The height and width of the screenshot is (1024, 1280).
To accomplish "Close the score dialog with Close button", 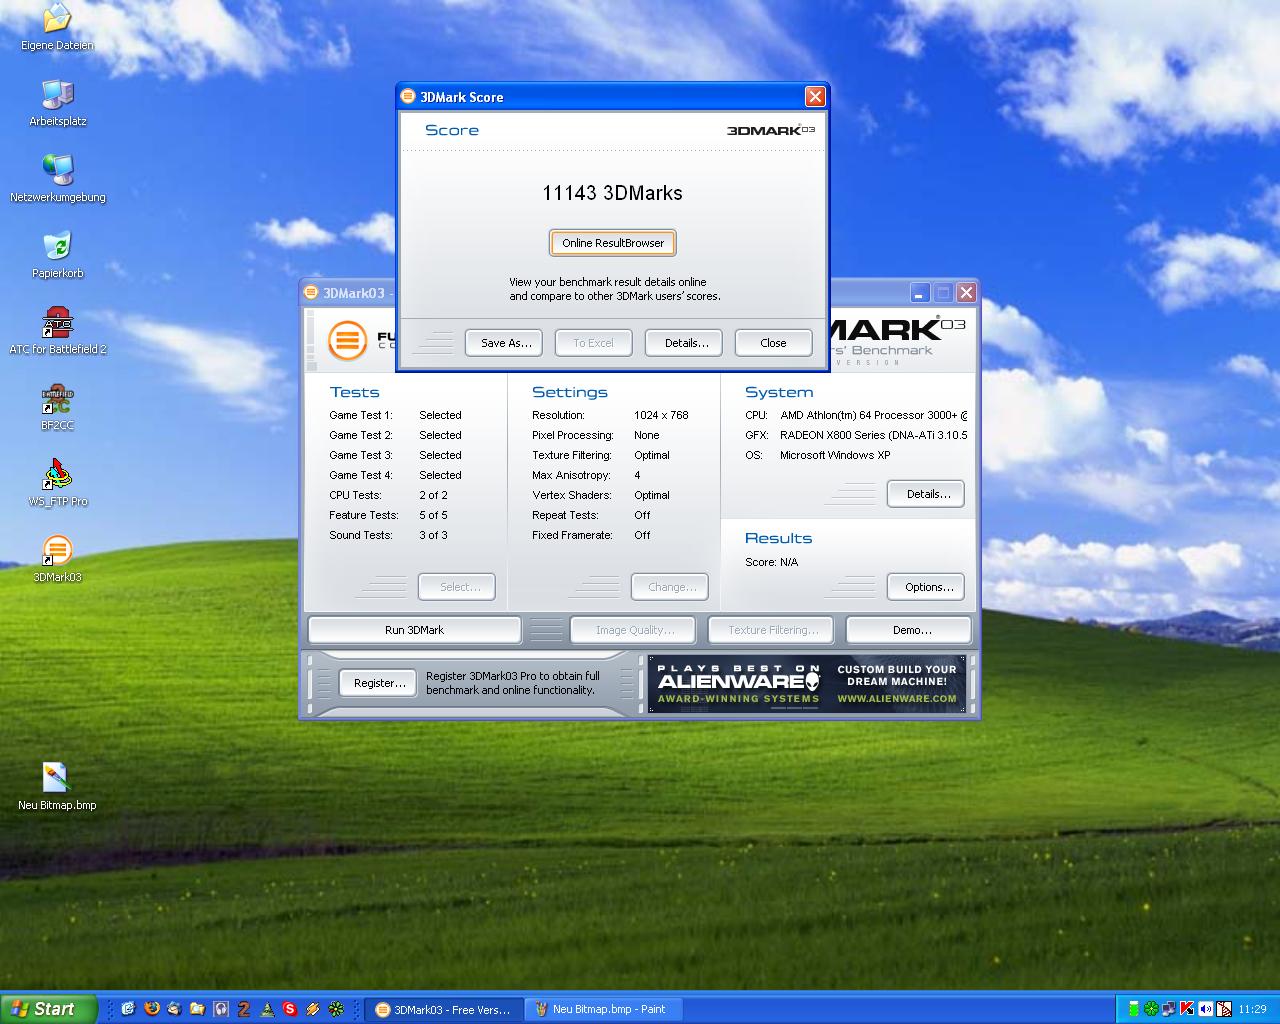I will pos(774,343).
